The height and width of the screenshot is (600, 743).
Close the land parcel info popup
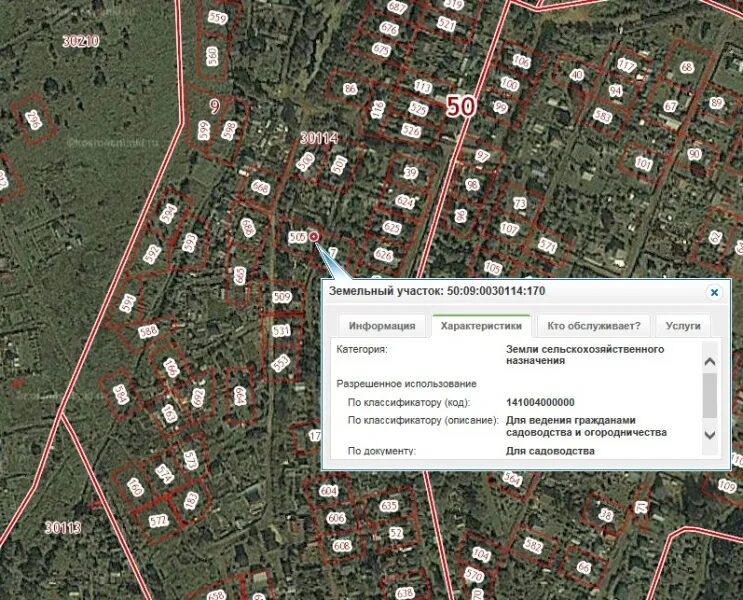714,292
